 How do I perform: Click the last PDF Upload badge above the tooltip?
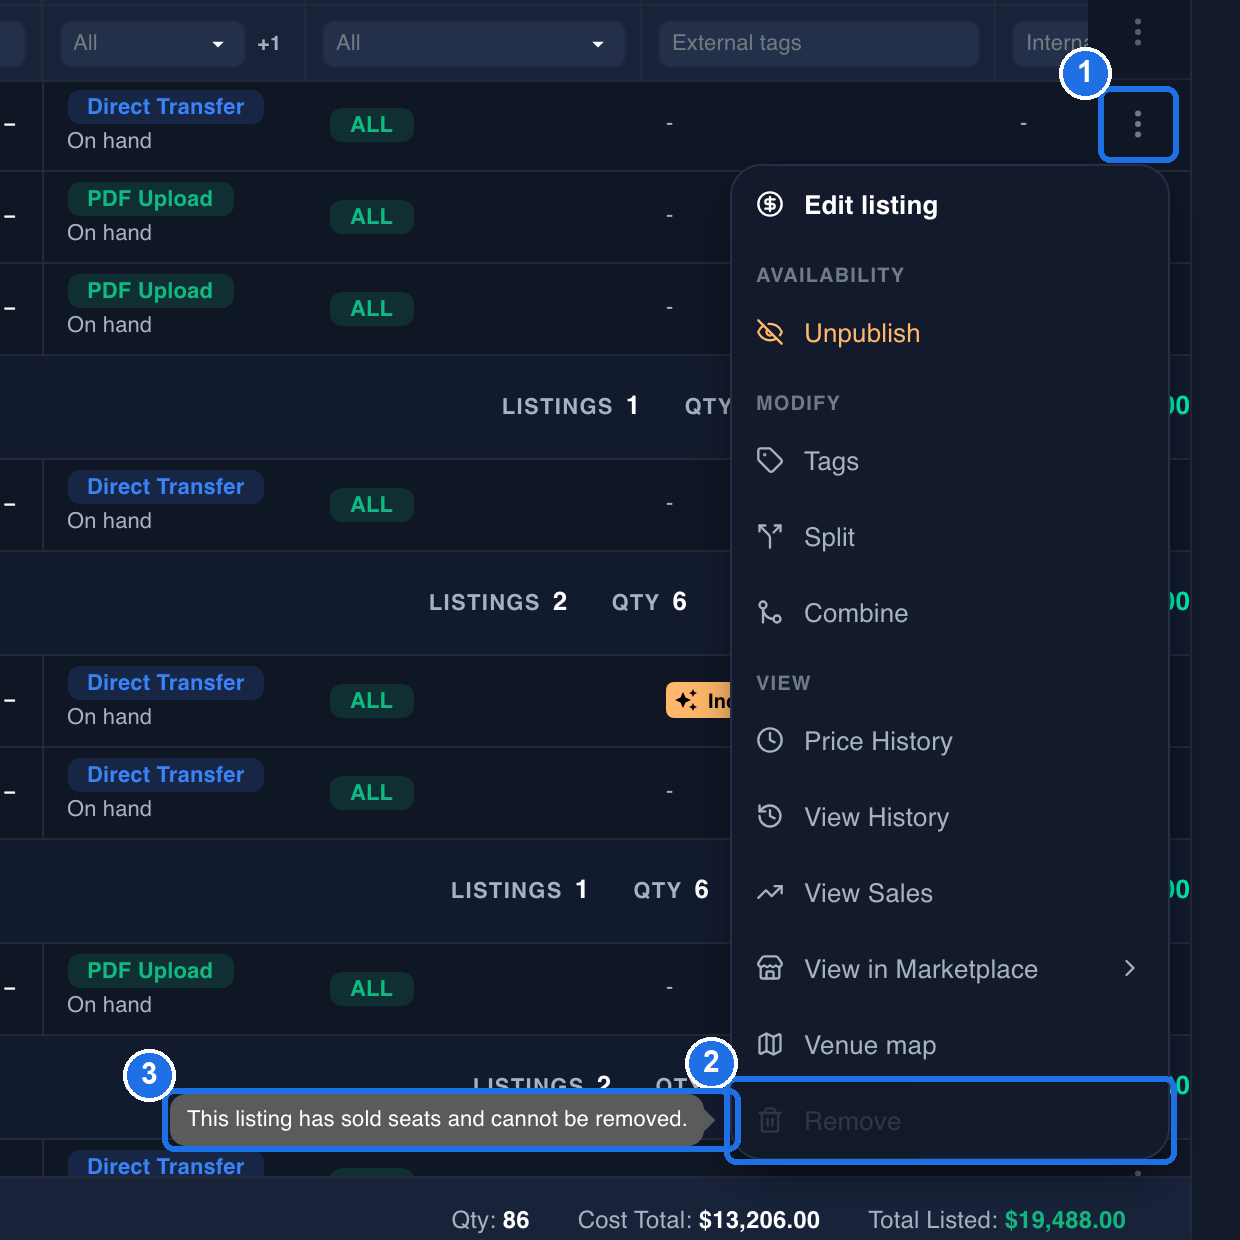point(150,971)
